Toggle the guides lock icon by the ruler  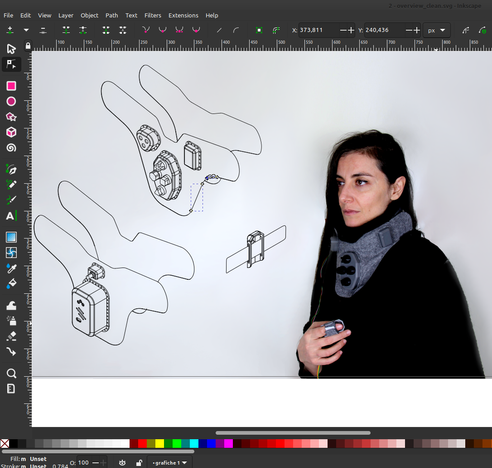28,46
